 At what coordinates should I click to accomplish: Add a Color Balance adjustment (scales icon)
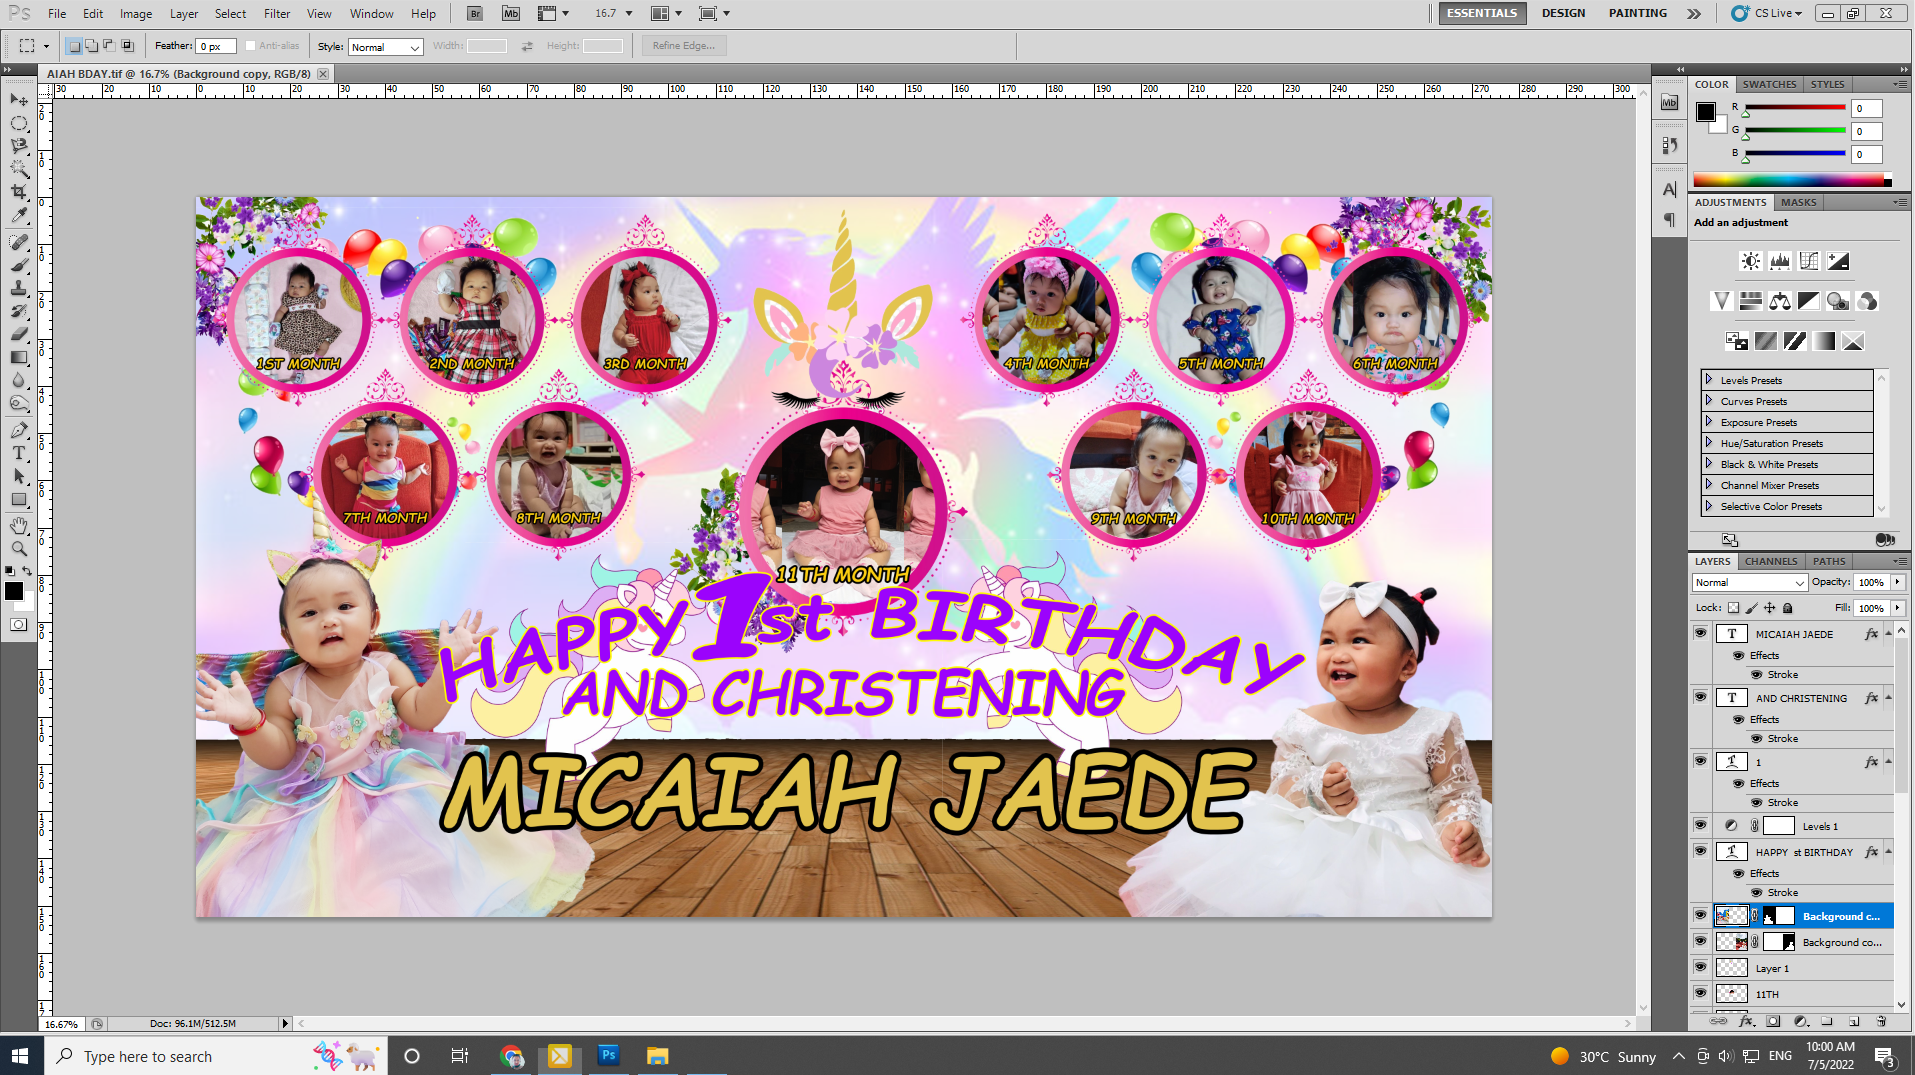coord(1780,301)
